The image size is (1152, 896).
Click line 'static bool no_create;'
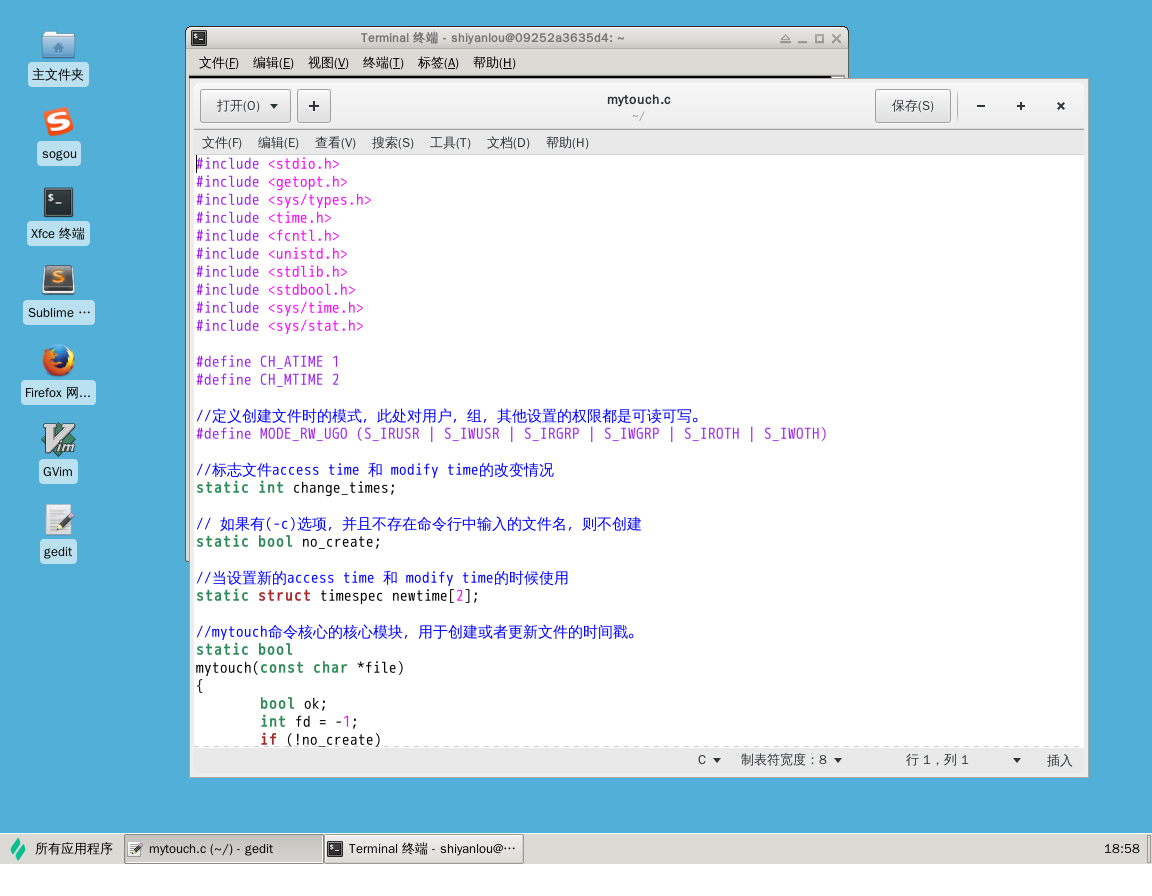tap(288, 542)
